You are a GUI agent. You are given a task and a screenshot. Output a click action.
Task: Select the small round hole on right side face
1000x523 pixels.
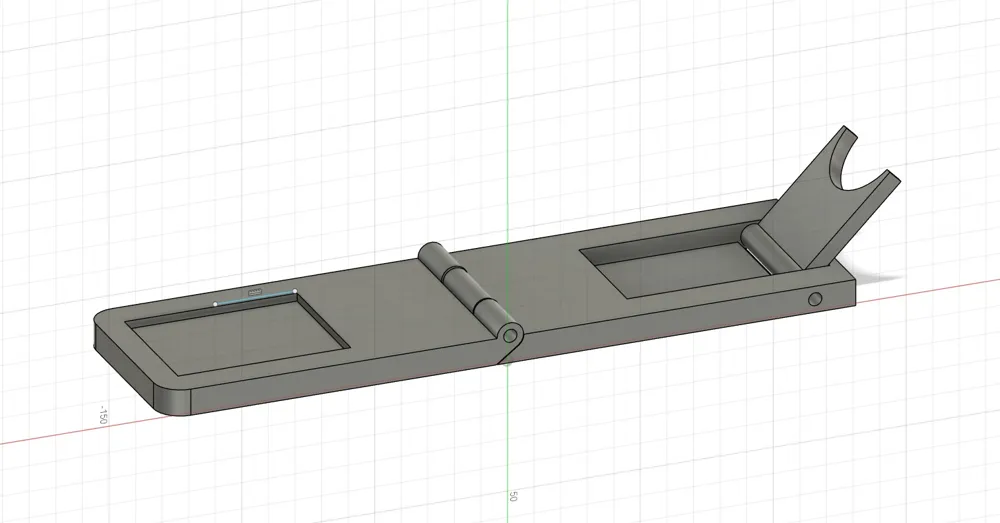pyautogui.click(x=814, y=299)
